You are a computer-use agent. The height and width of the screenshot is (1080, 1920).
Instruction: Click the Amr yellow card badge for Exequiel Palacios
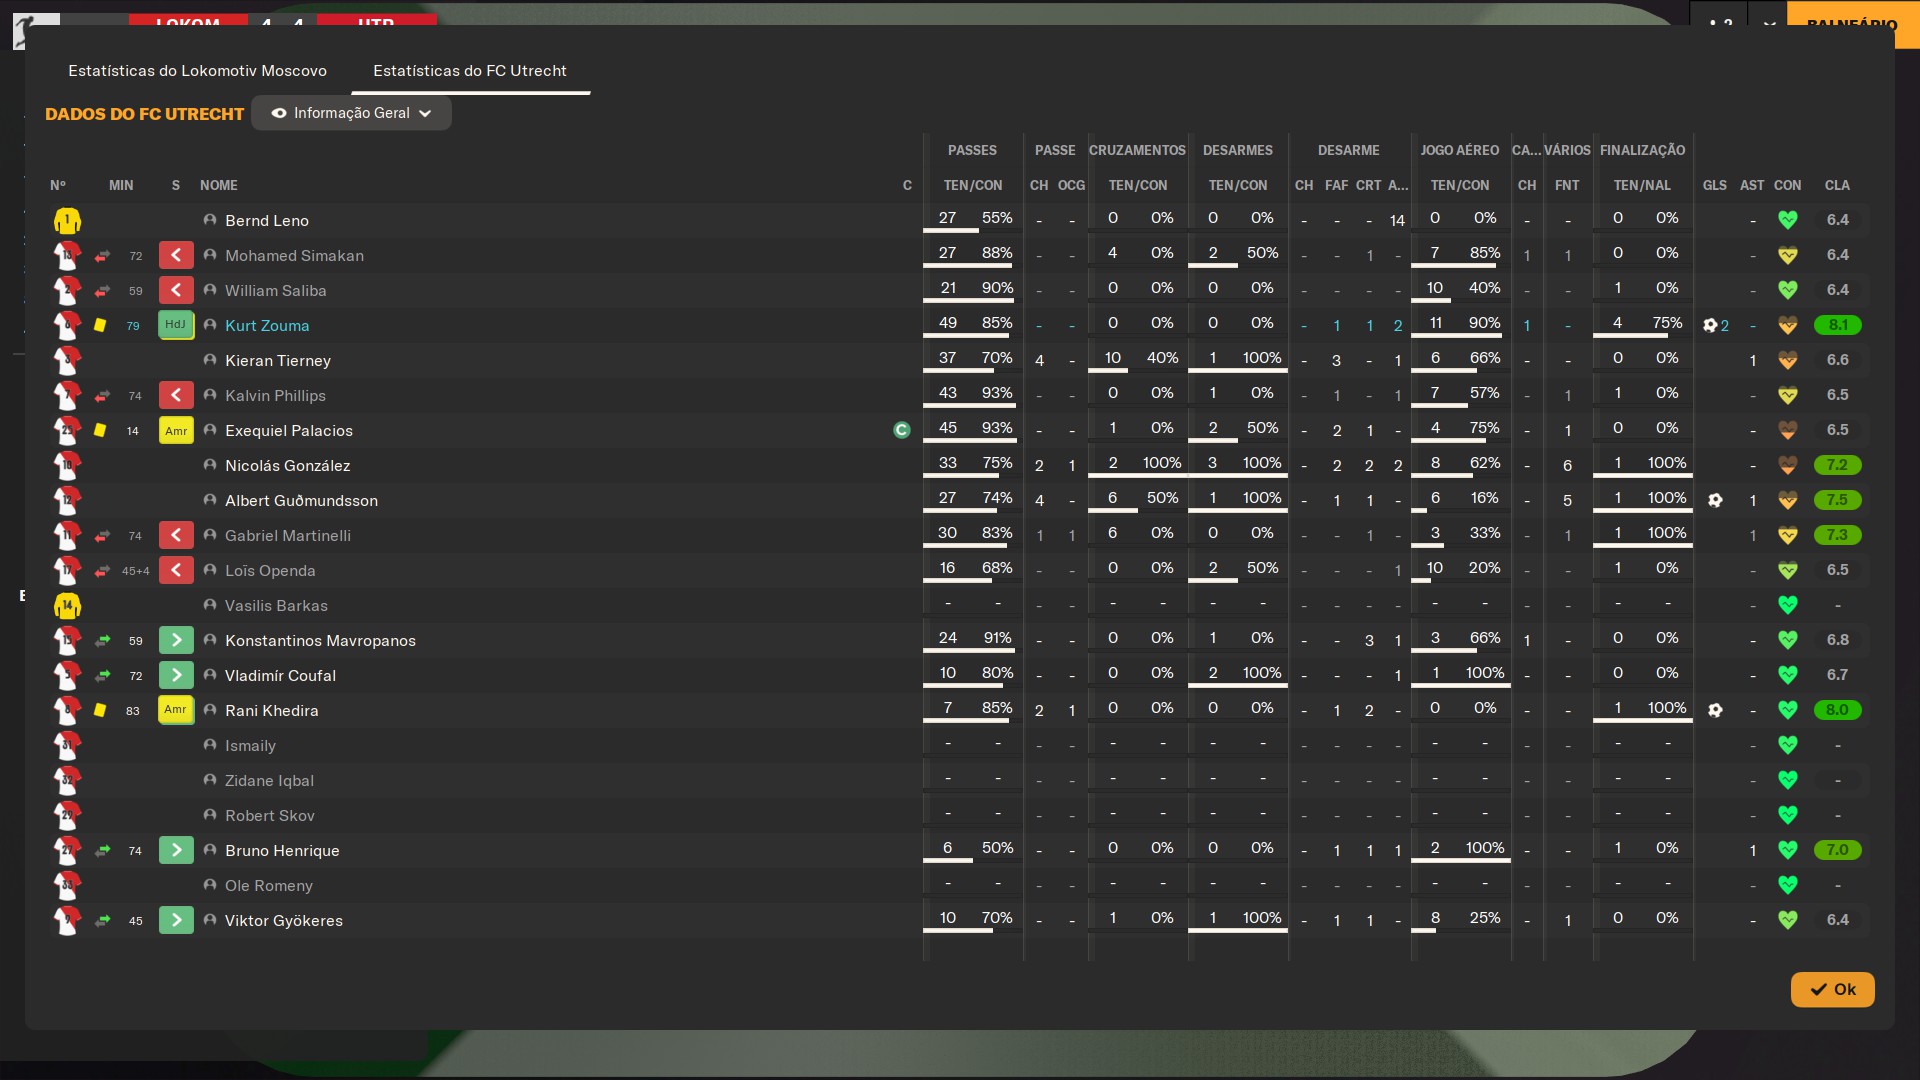tap(176, 430)
